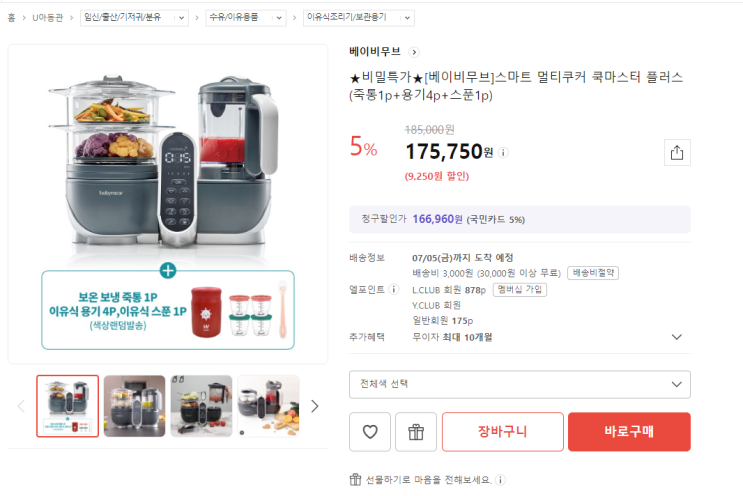The width and height of the screenshot is (743, 496).
Task: Show next thumbnails with right arrow
Action: click(314, 406)
